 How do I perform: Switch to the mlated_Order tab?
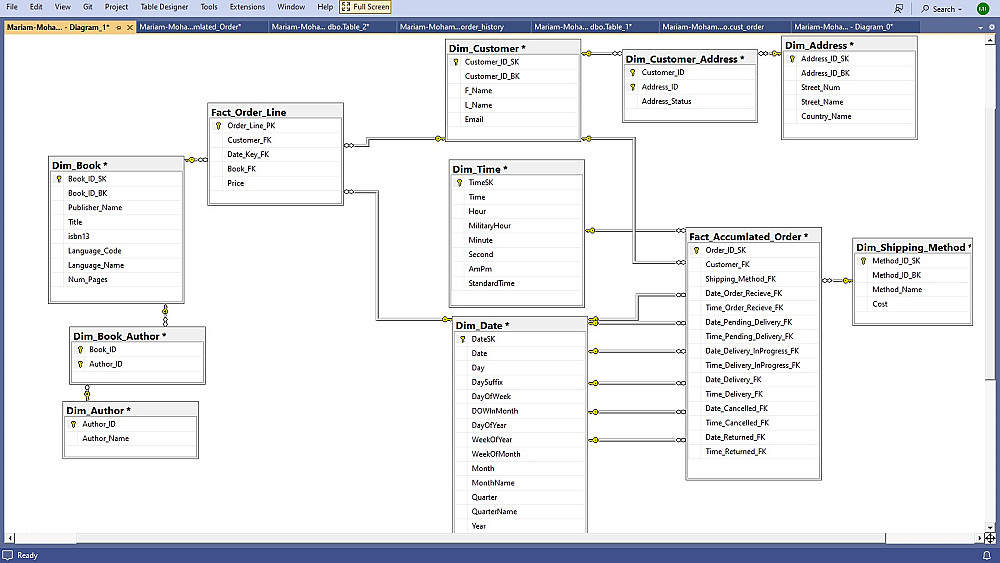pyautogui.click(x=202, y=27)
